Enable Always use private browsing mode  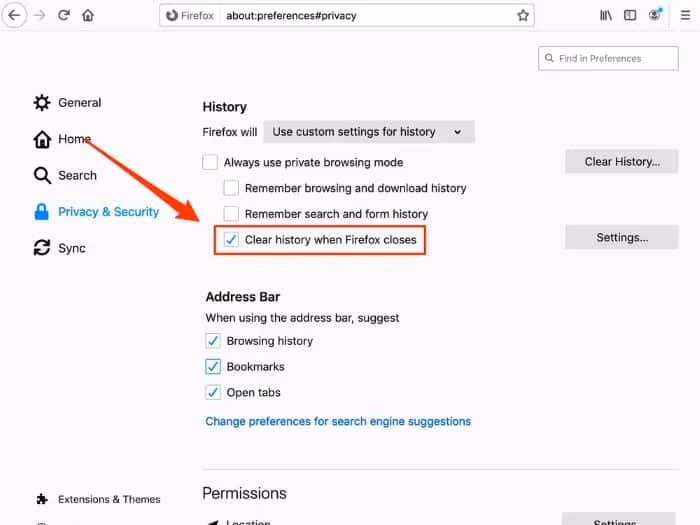210,162
